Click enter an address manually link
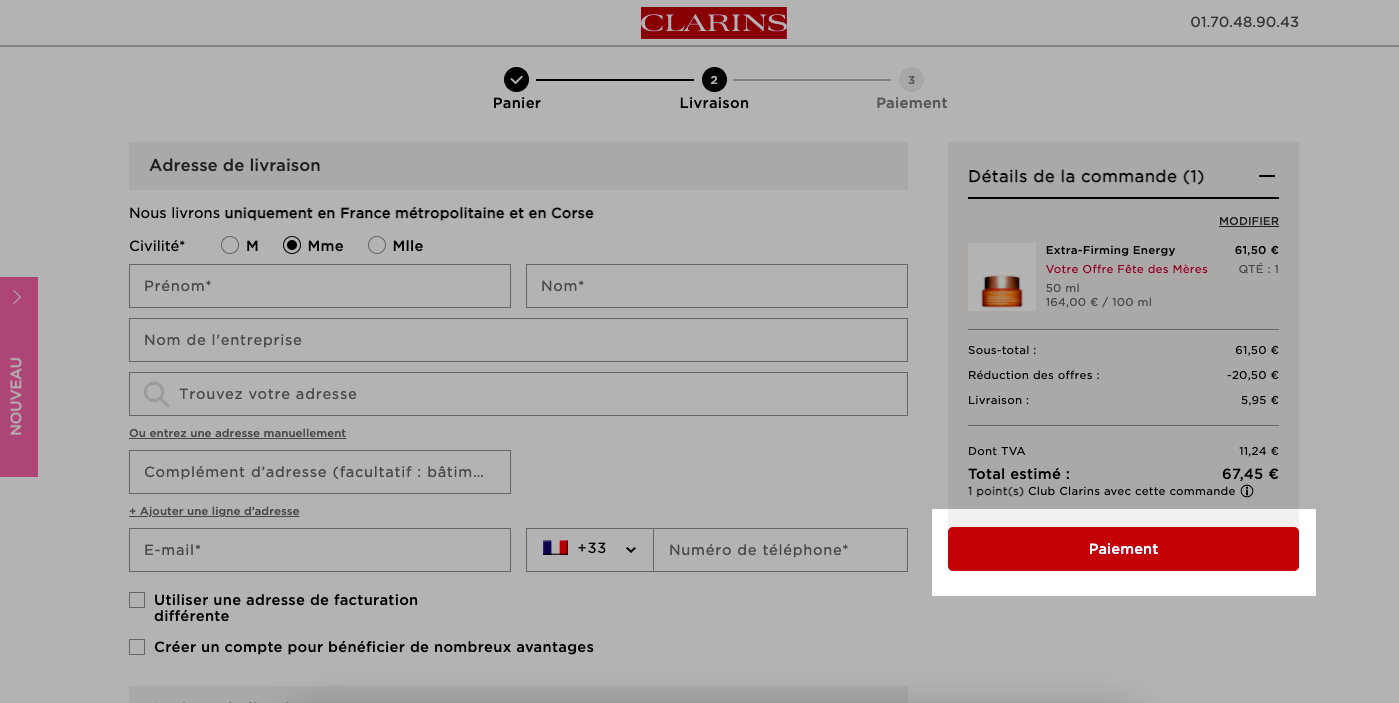Viewport: 1399px width, 703px height. (237, 433)
